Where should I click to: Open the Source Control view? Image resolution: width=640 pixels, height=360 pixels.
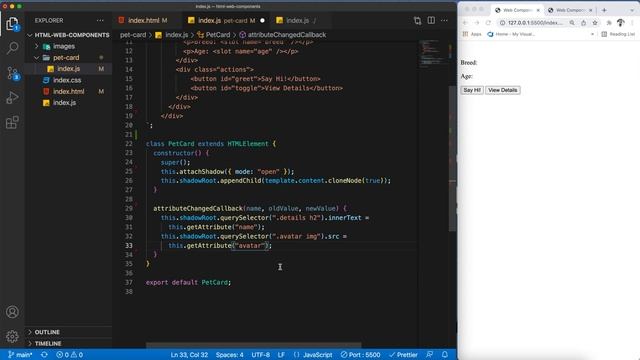(x=12, y=73)
